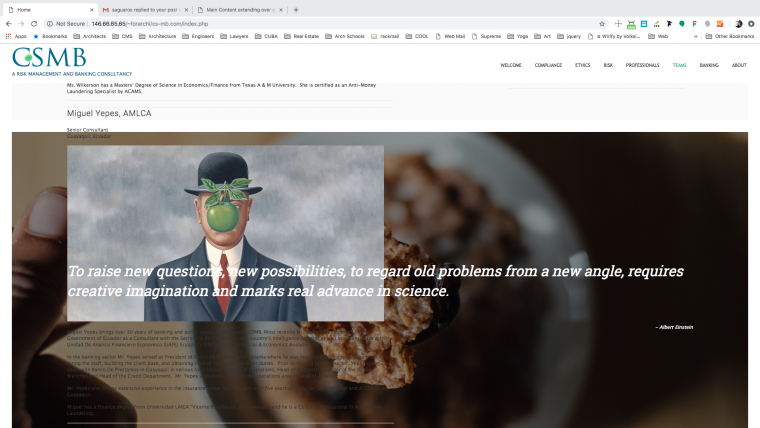The image size is (760, 428).
Task: Click the CSMB logo
Action: click(x=49, y=58)
